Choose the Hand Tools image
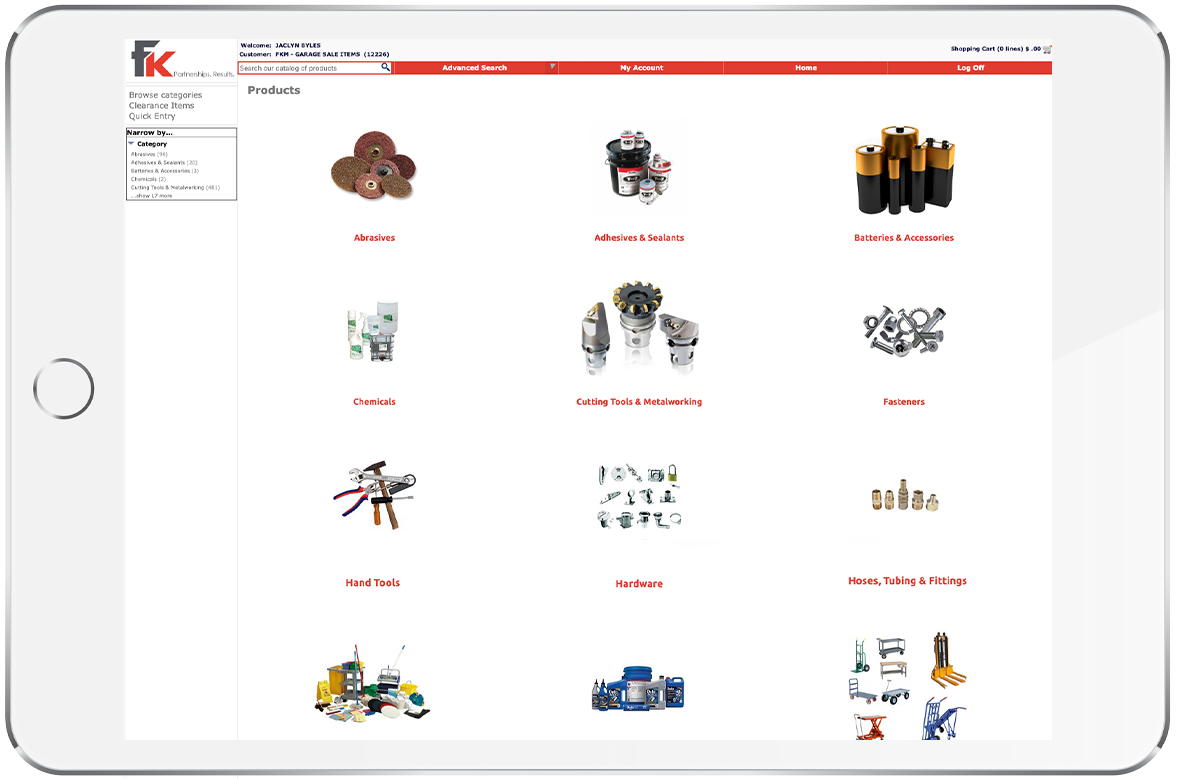 pyautogui.click(x=374, y=496)
